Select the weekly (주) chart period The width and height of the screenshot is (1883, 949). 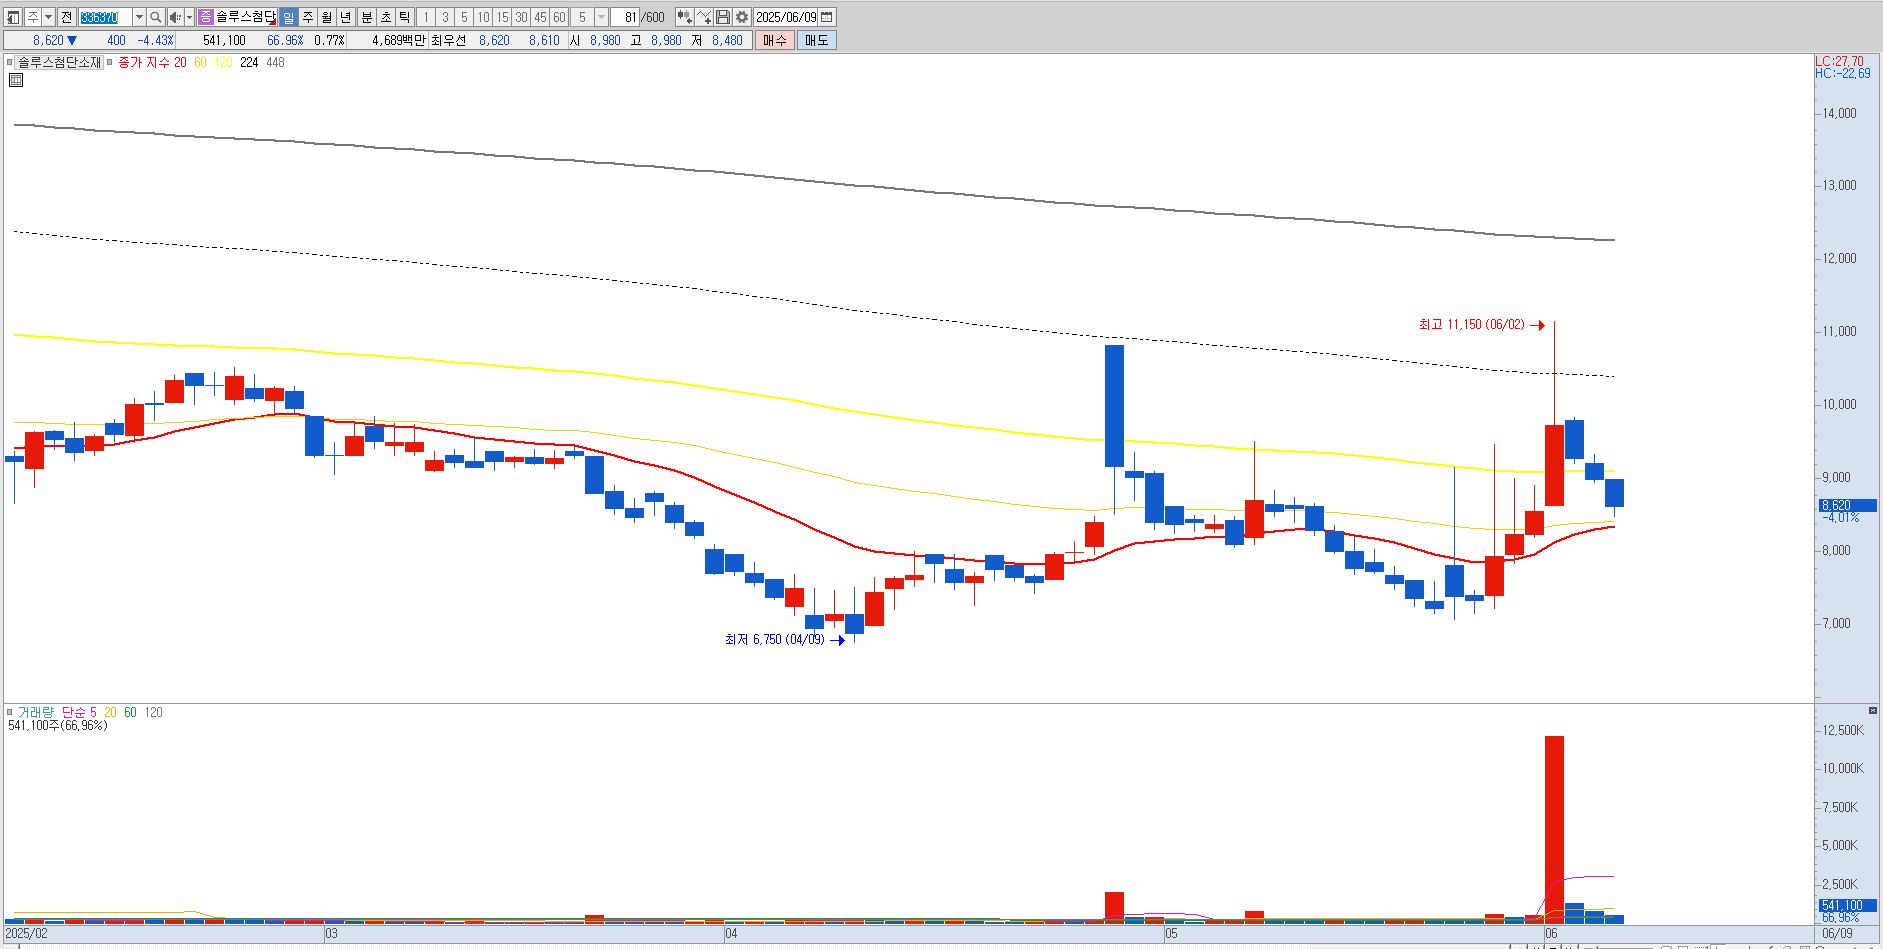click(307, 17)
